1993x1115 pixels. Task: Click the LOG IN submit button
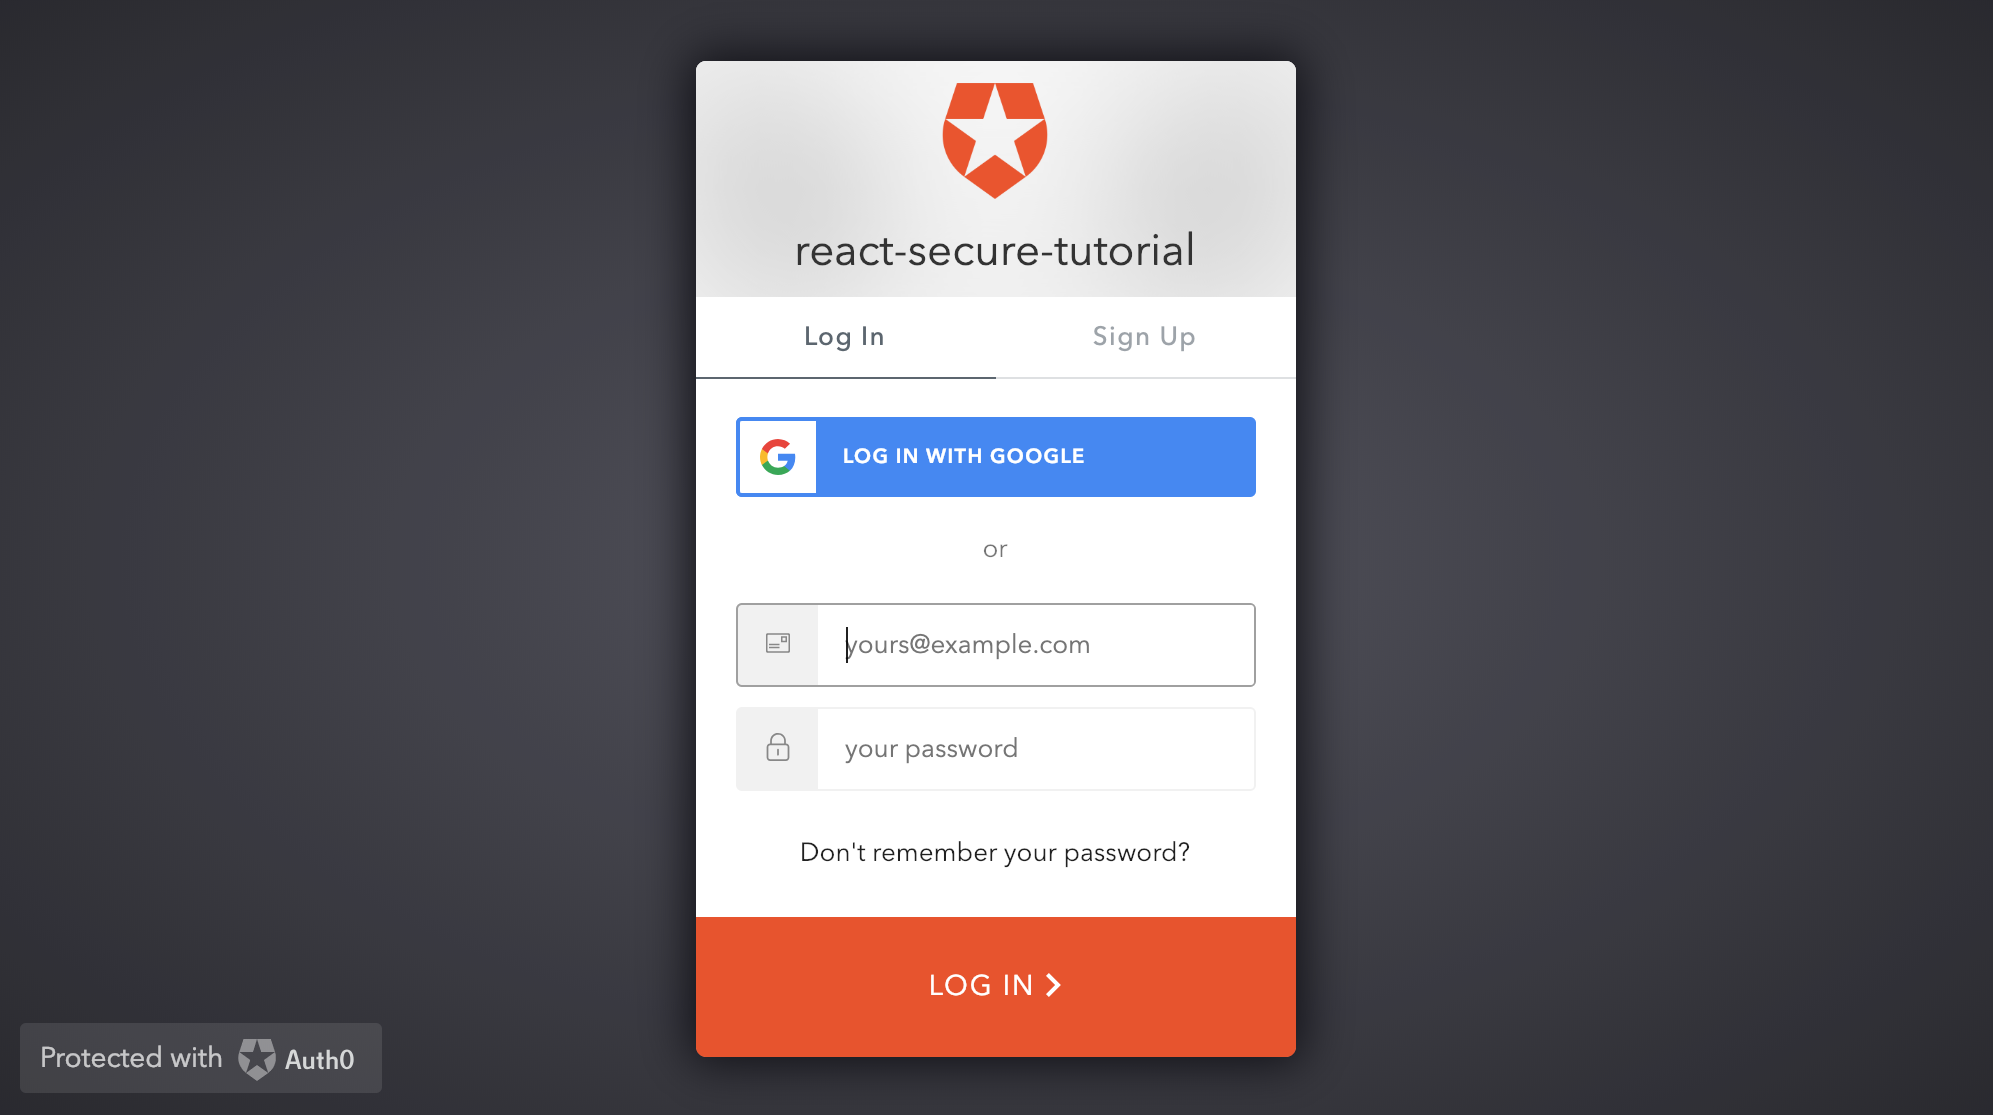tap(995, 984)
